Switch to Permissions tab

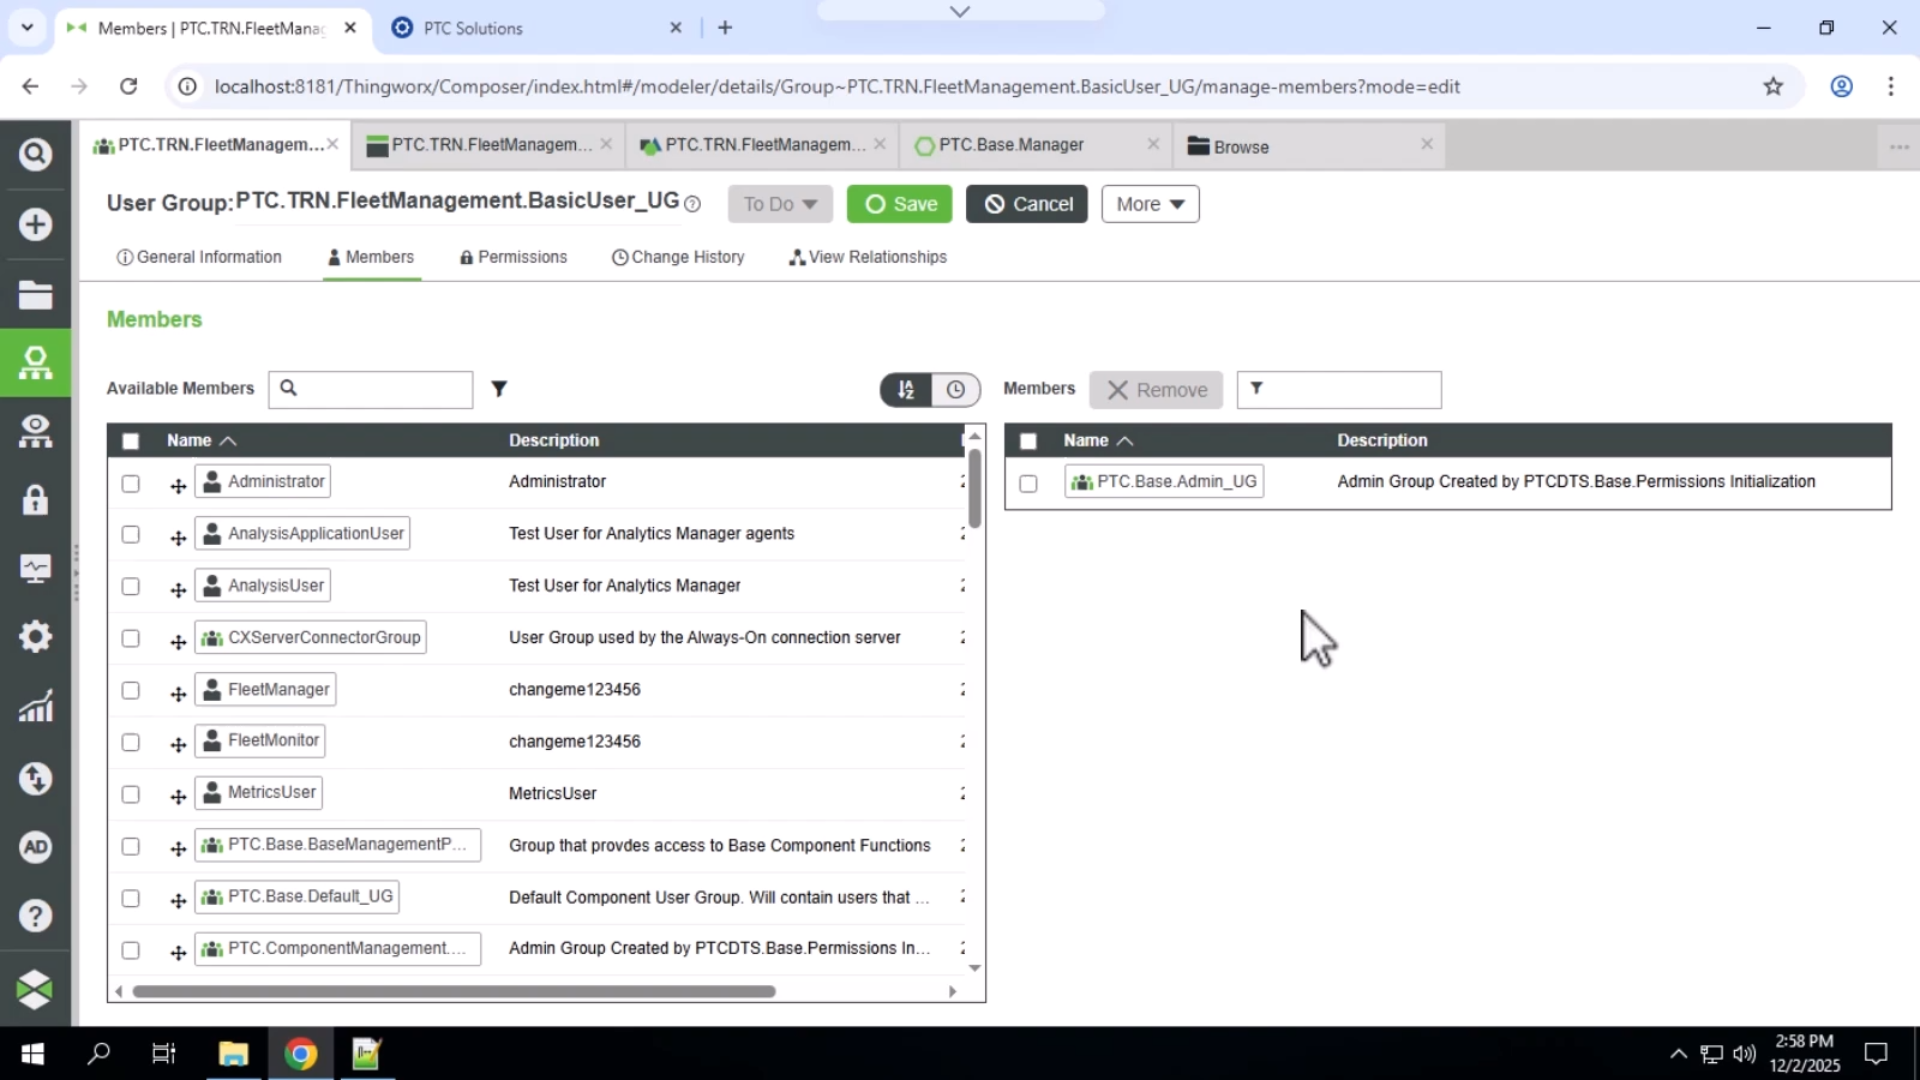coord(513,257)
